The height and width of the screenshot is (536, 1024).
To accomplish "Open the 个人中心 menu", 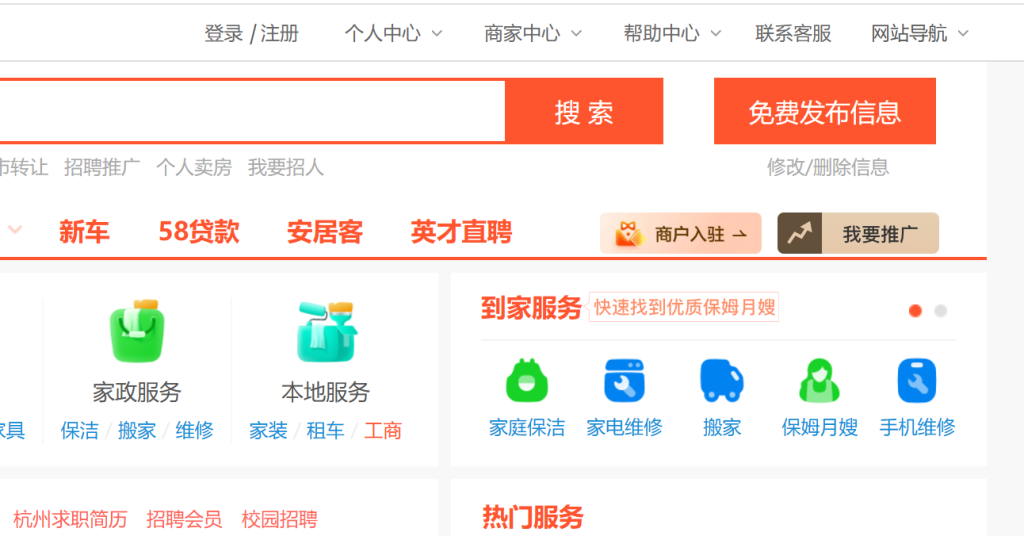I will pyautogui.click(x=383, y=33).
